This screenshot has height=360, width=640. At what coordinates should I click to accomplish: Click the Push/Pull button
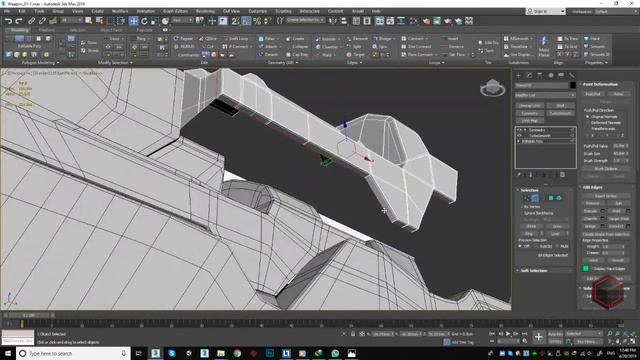(x=593, y=94)
